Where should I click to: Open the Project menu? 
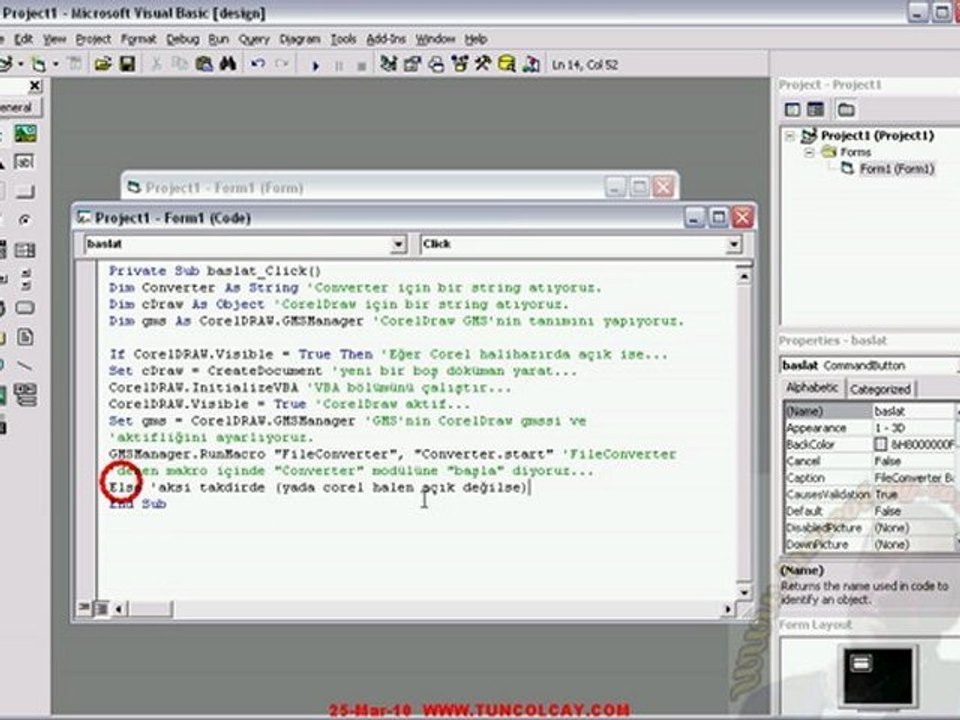(x=93, y=39)
